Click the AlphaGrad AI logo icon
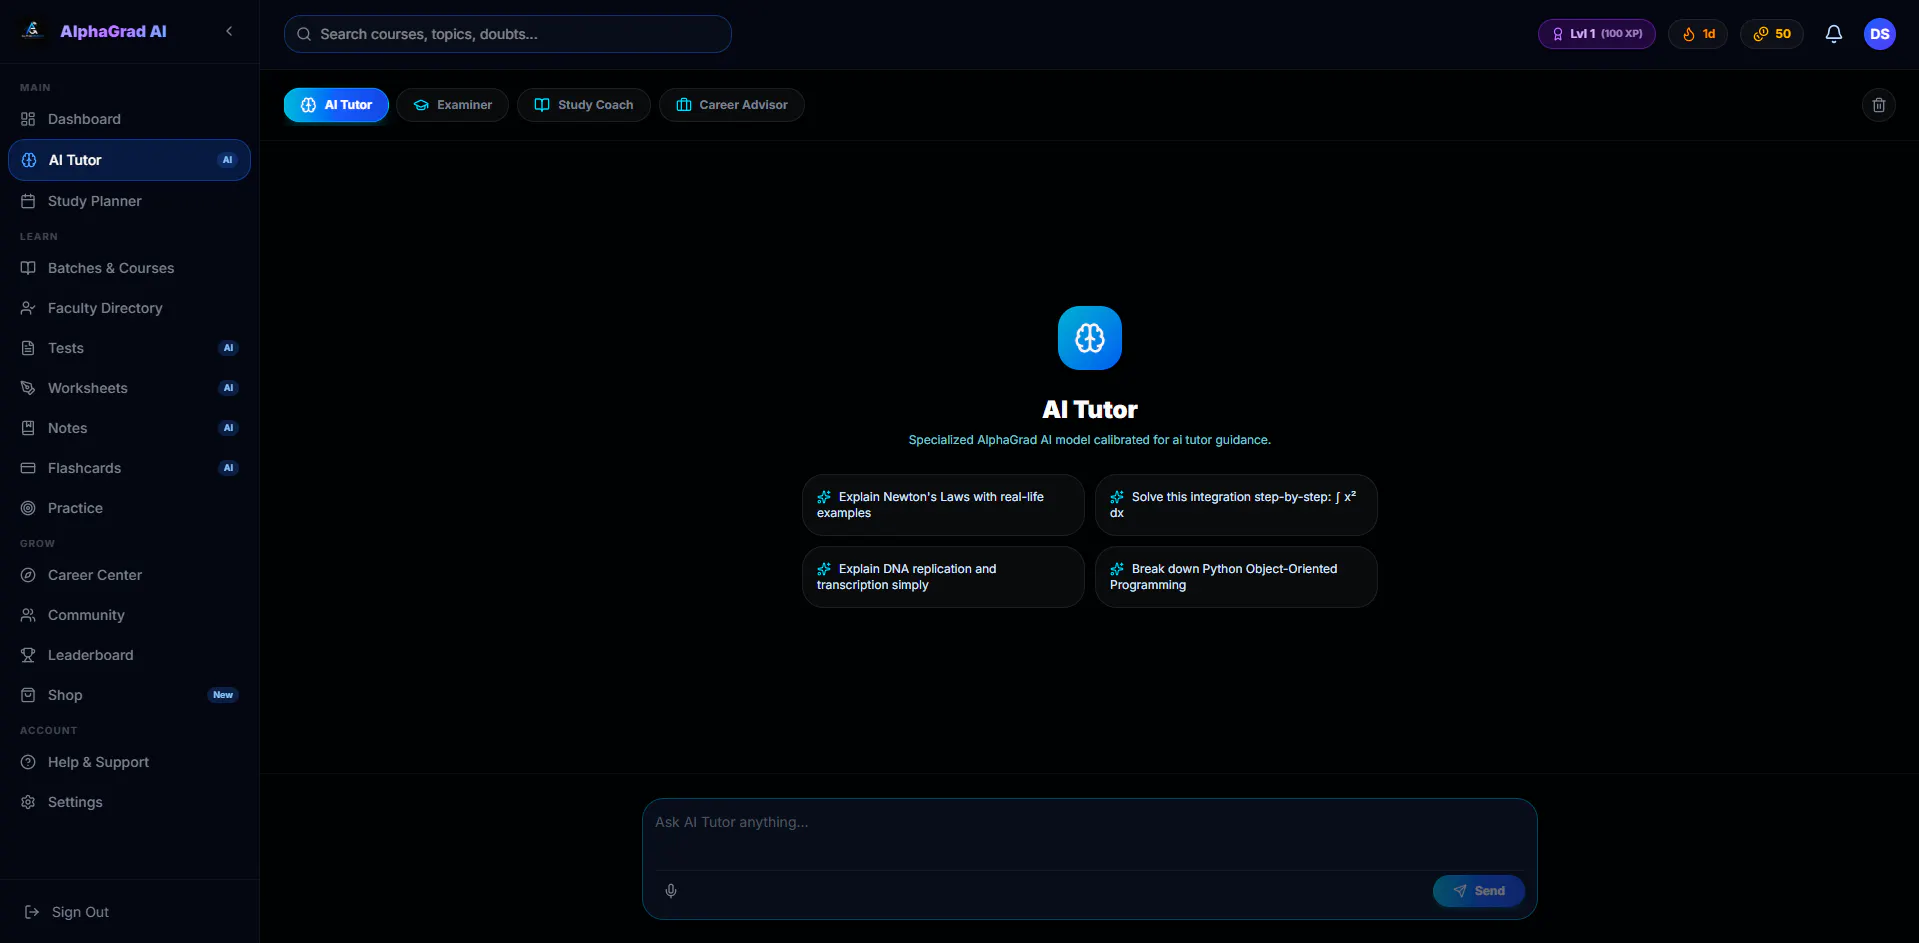This screenshot has height=943, width=1919. (33, 31)
